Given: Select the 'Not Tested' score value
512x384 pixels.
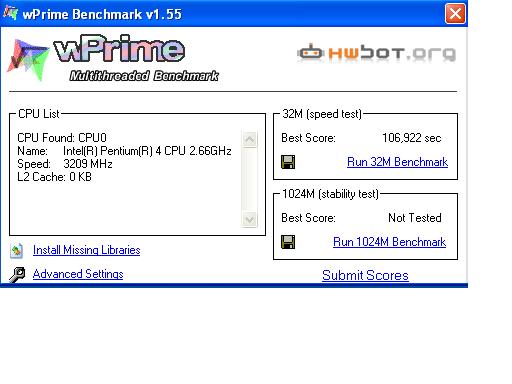Looking at the screenshot, I should click(x=415, y=218).
